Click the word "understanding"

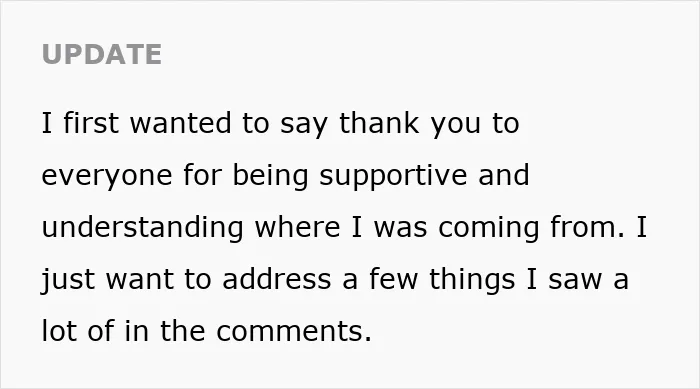(x=142, y=227)
